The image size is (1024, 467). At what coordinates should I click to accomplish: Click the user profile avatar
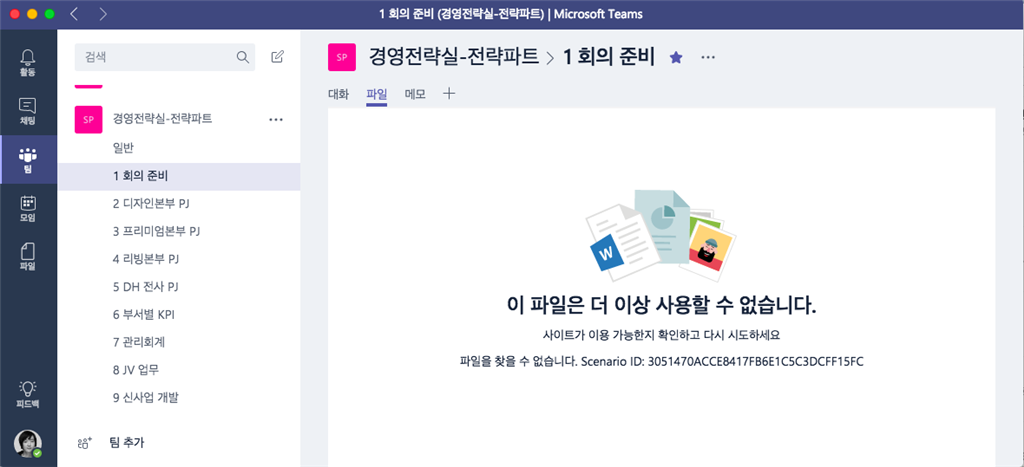click(x=28, y=443)
